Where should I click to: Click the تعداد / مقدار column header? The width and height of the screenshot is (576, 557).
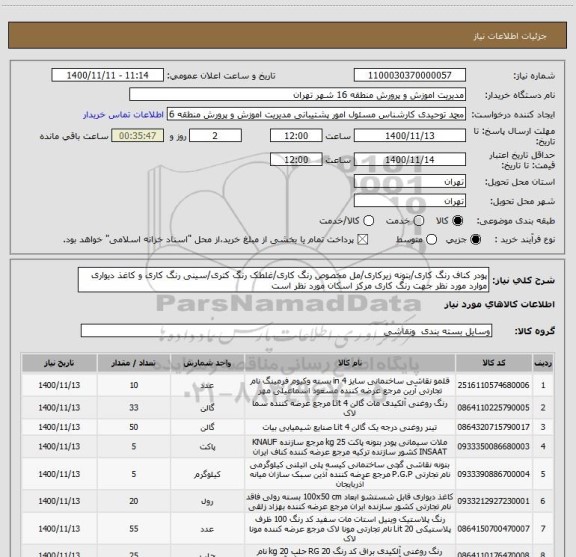[x=134, y=363]
